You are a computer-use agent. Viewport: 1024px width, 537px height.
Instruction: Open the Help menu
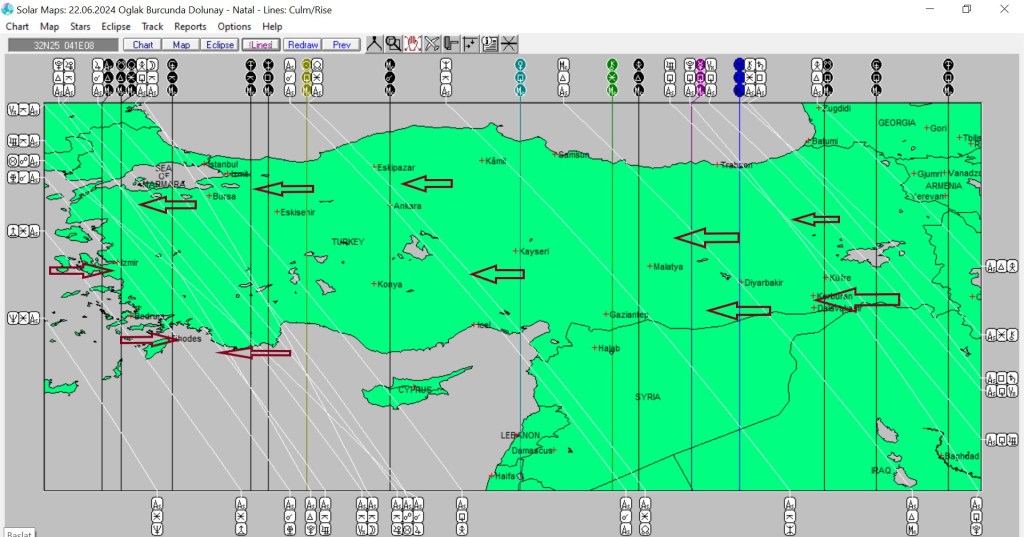tap(272, 27)
